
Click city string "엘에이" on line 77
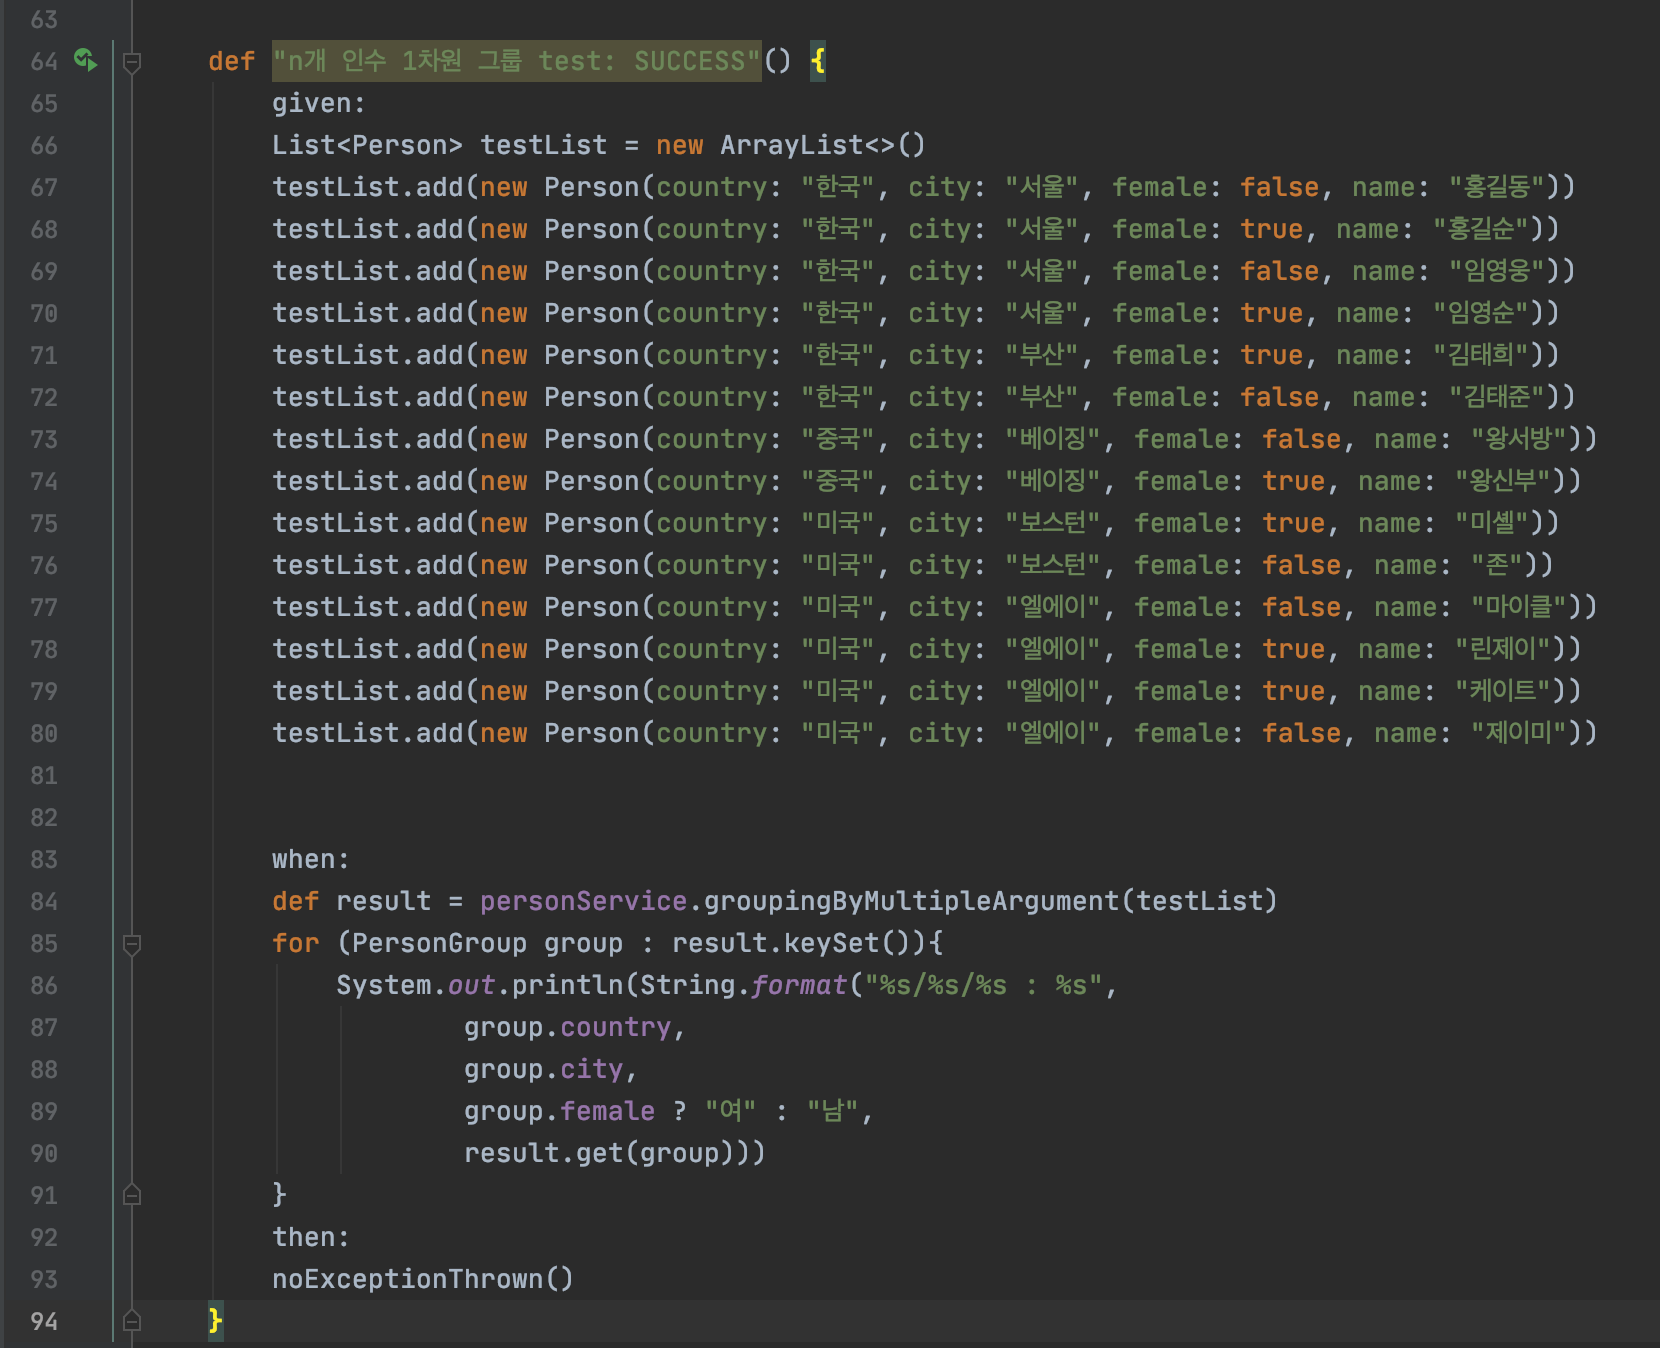(x=1053, y=608)
